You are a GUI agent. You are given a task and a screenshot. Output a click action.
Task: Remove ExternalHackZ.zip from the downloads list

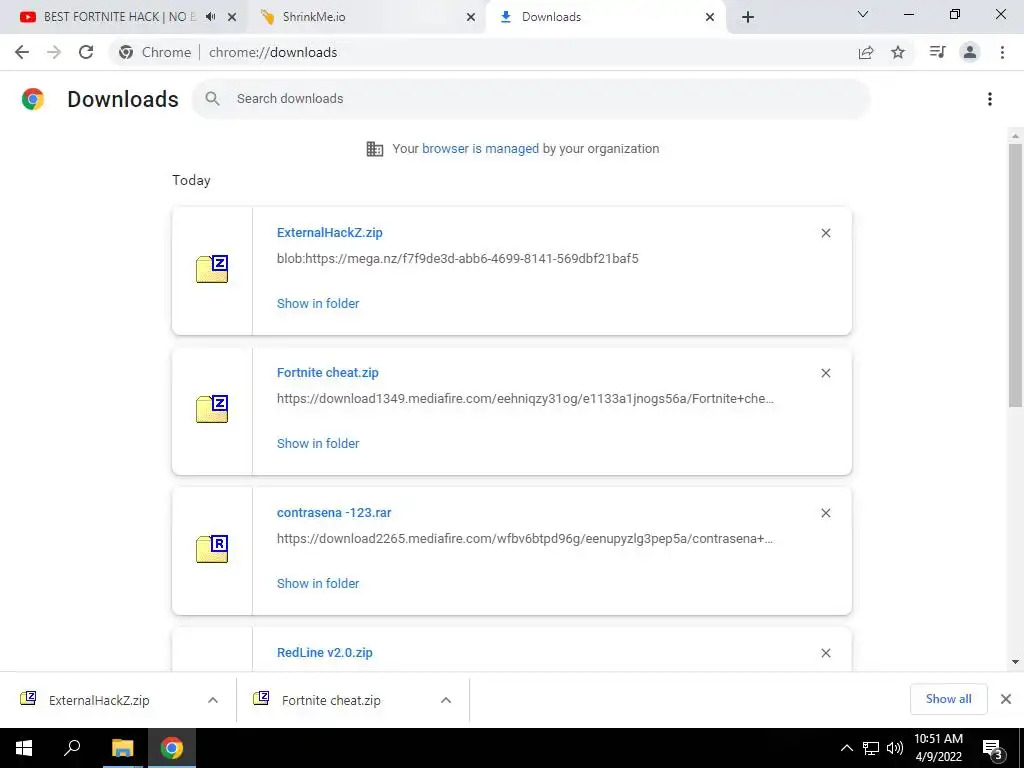point(825,233)
